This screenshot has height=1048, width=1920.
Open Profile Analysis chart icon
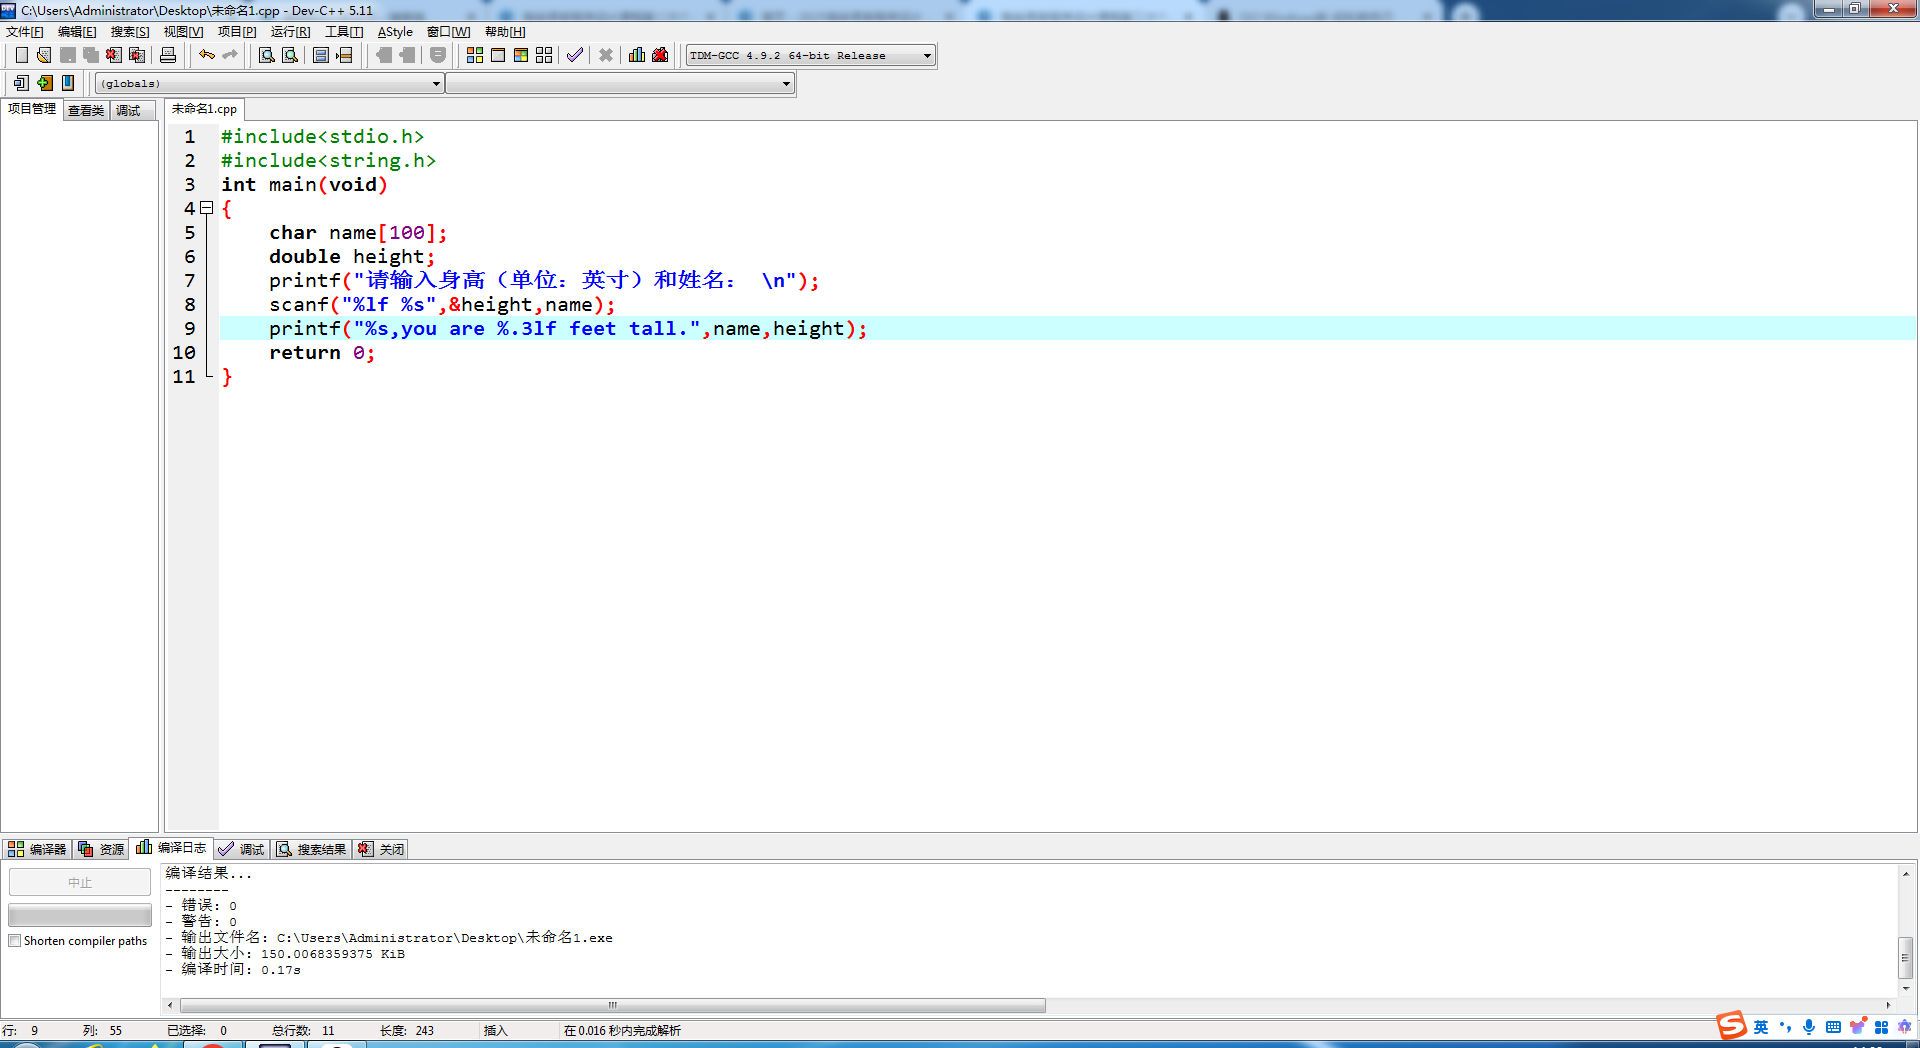click(637, 55)
